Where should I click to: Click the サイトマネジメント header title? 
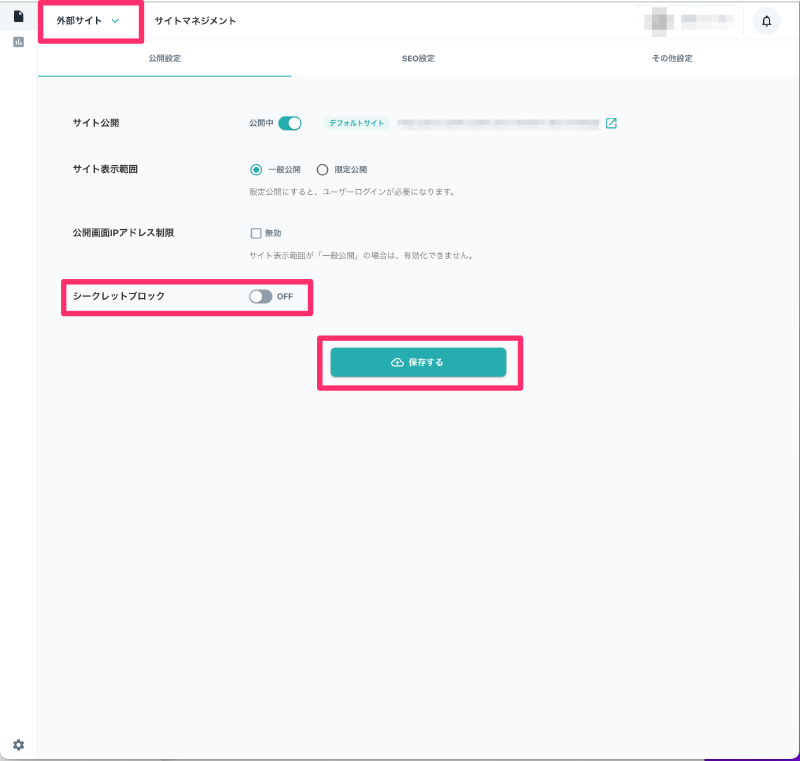[x=195, y=21]
